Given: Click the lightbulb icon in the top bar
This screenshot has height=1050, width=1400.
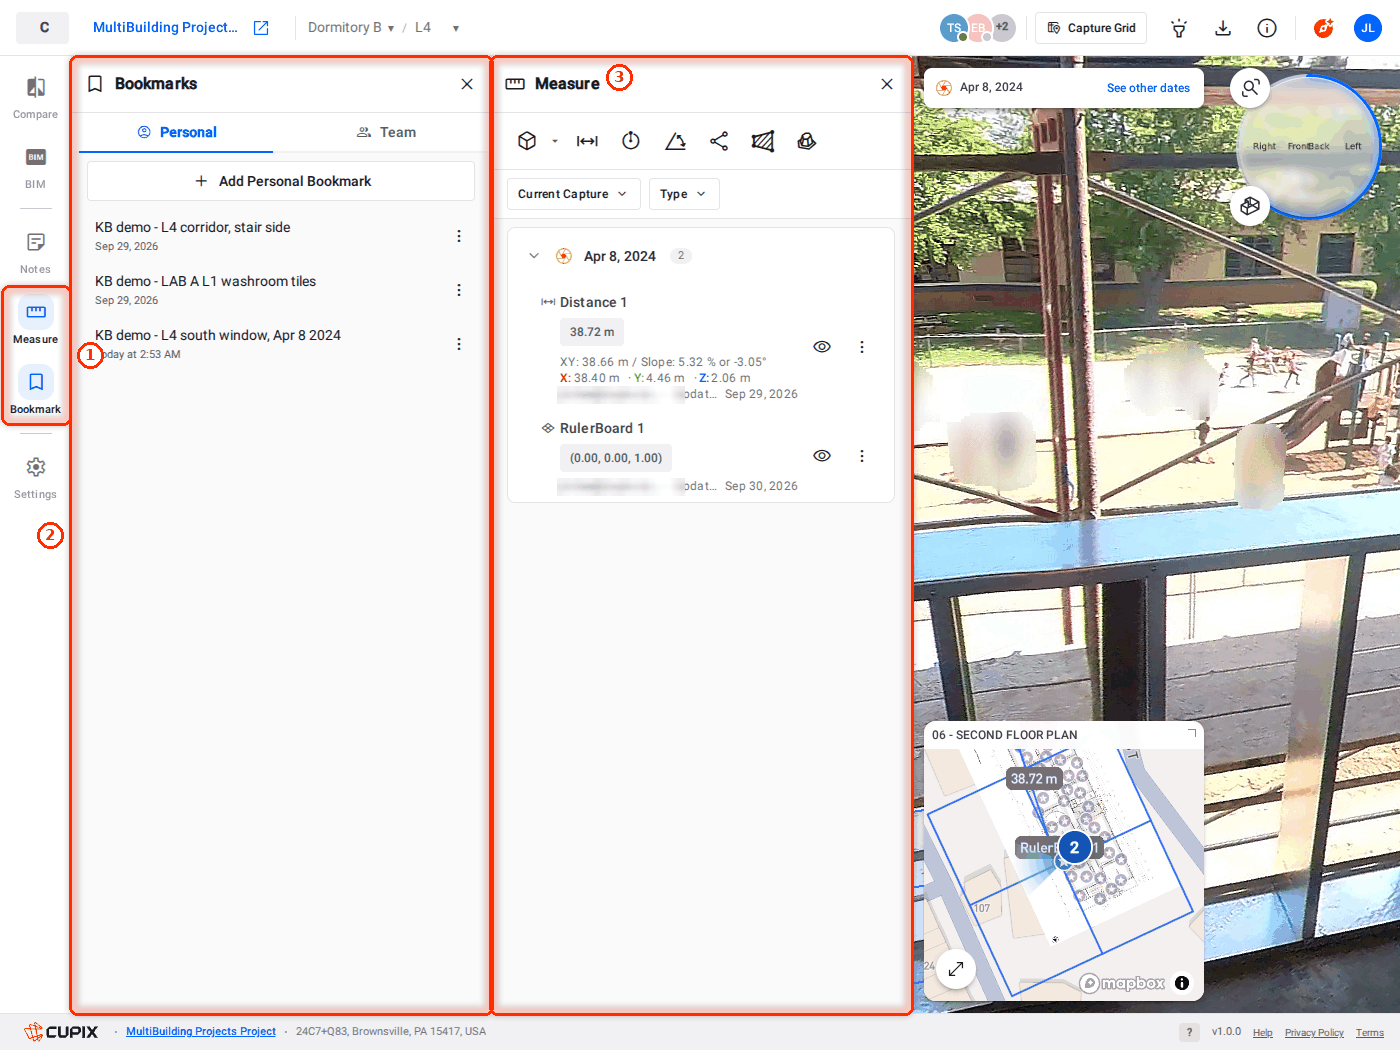Looking at the screenshot, I should click(1179, 28).
